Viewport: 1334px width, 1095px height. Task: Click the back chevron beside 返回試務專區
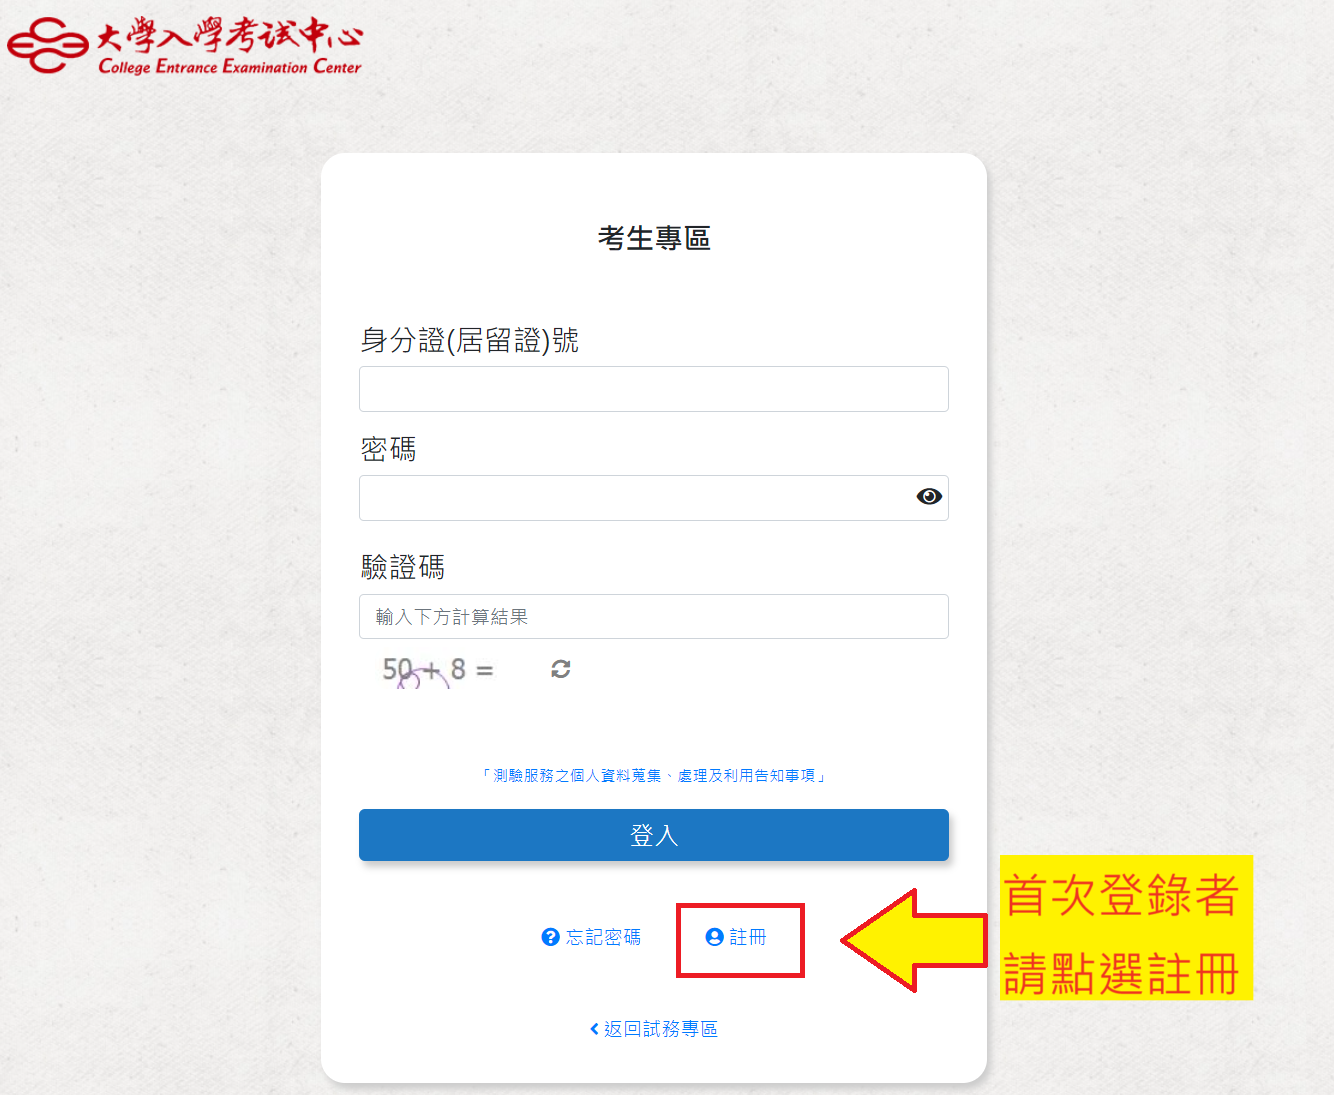[594, 1029]
